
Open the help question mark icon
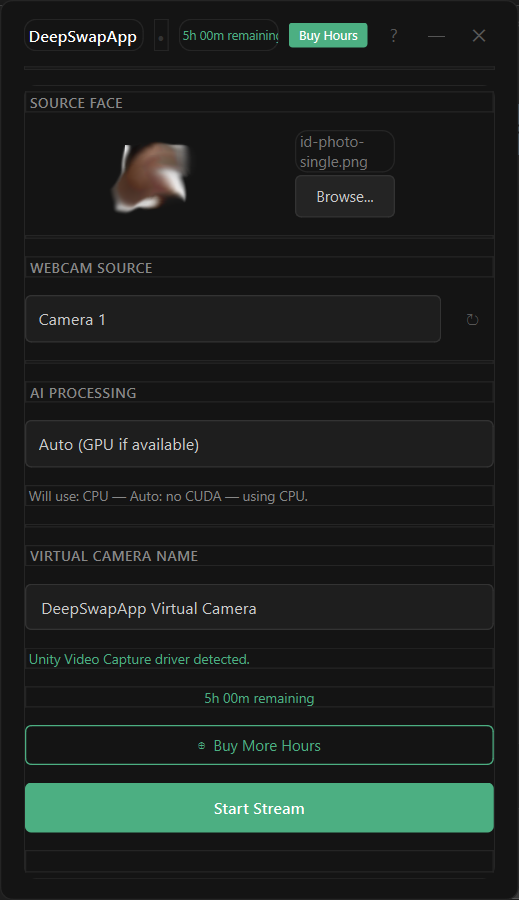pyautogui.click(x=393, y=36)
